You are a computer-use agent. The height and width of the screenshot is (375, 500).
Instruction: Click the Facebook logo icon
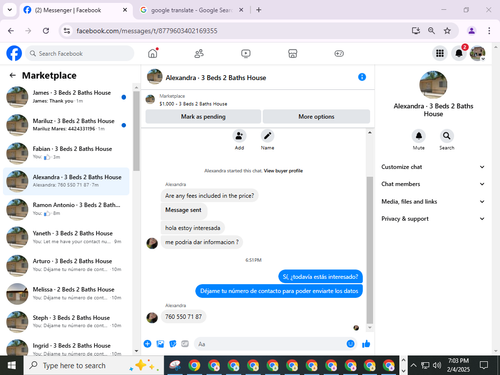(14, 53)
